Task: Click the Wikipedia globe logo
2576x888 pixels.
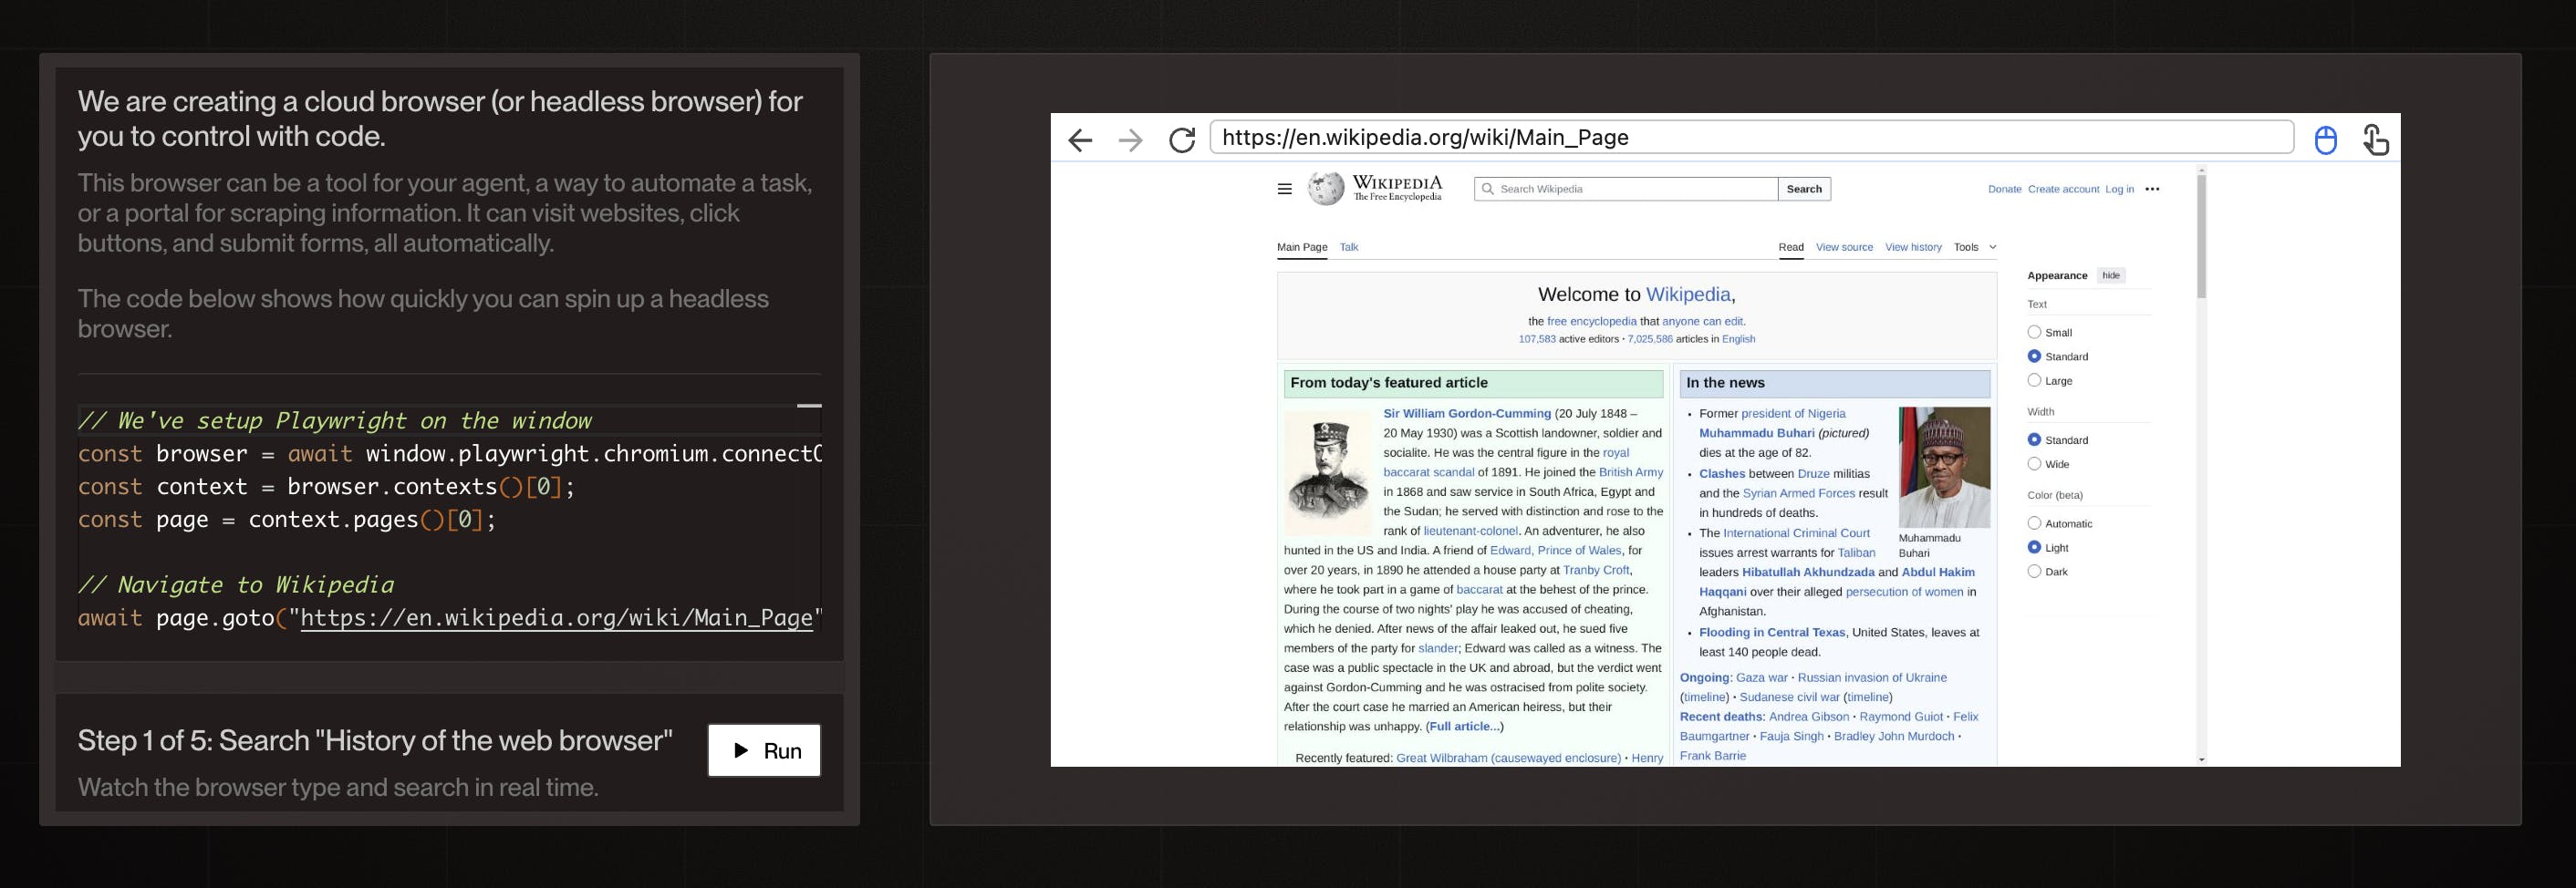Action: tap(1326, 188)
